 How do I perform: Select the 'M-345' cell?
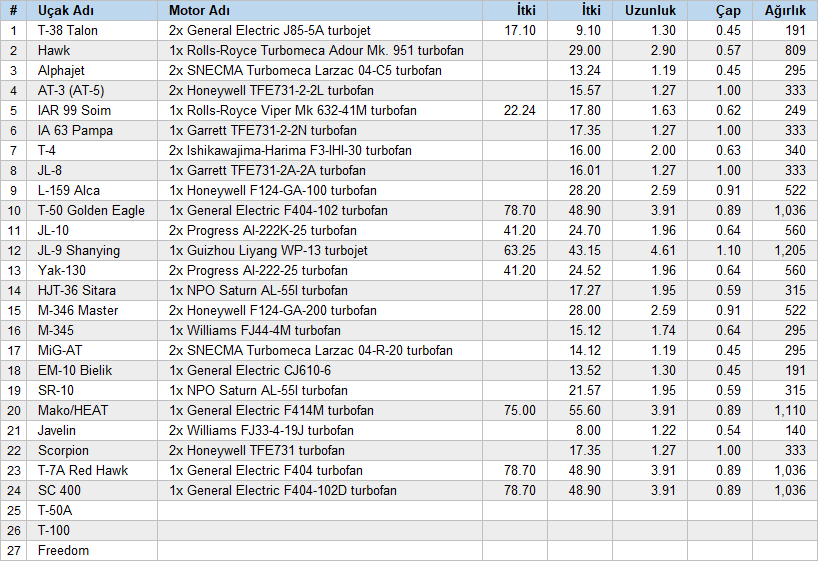[92, 331]
